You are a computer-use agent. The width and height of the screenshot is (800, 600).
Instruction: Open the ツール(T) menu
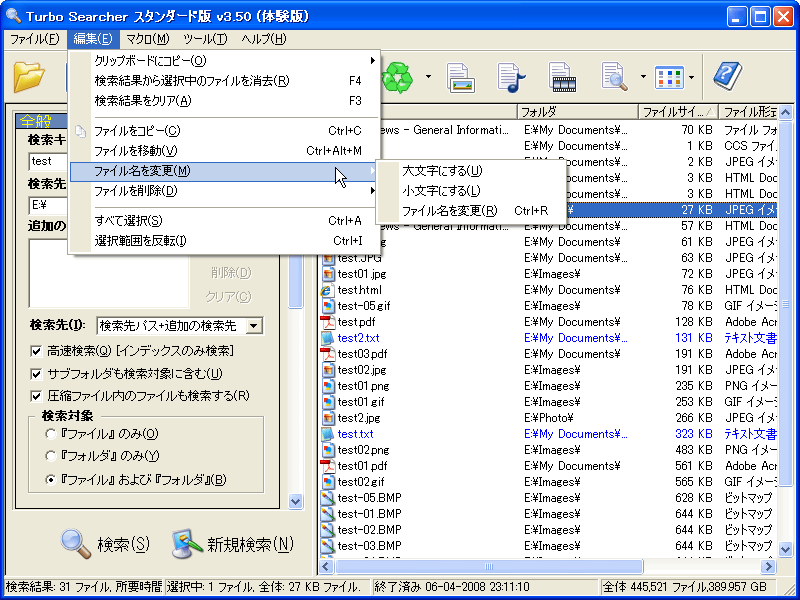click(x=205, y=39)
